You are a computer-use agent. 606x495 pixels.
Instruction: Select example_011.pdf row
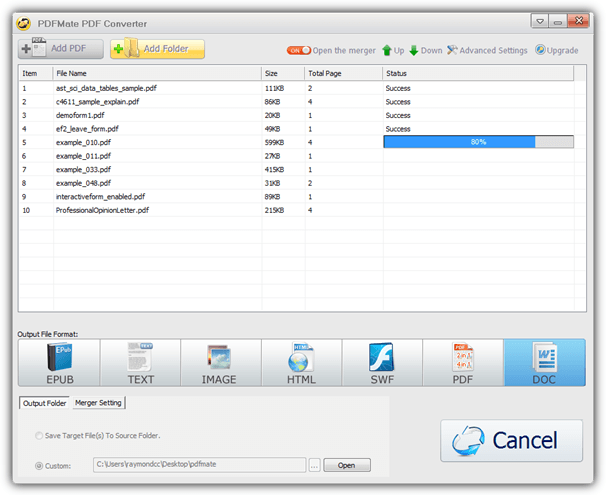pyautogui.click(x=296, y=156)
